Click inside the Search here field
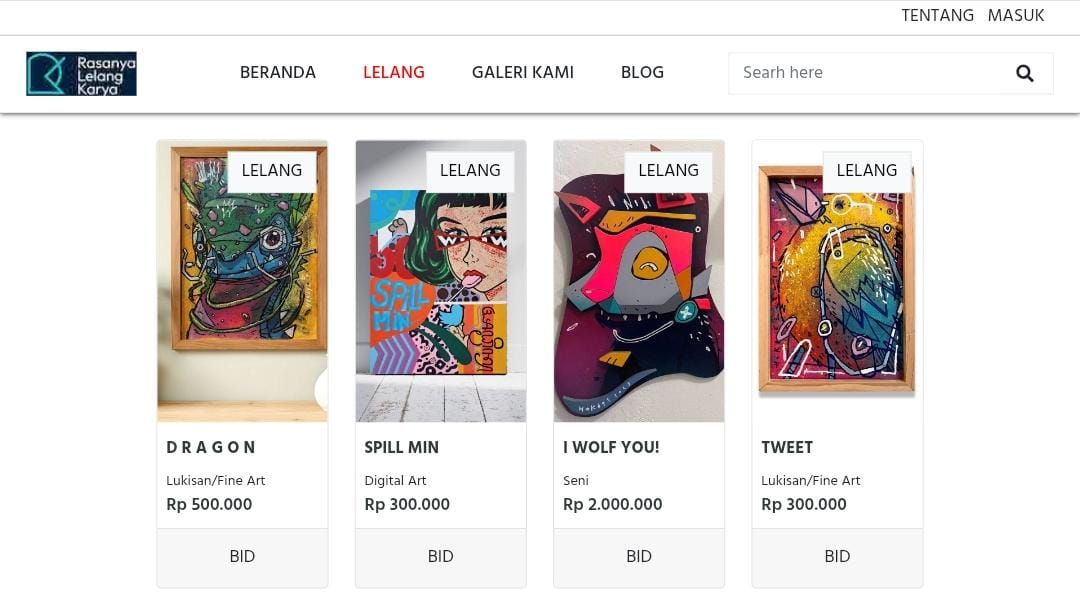The width and height of the screenshot is (1080, 605). coord(860,73)
